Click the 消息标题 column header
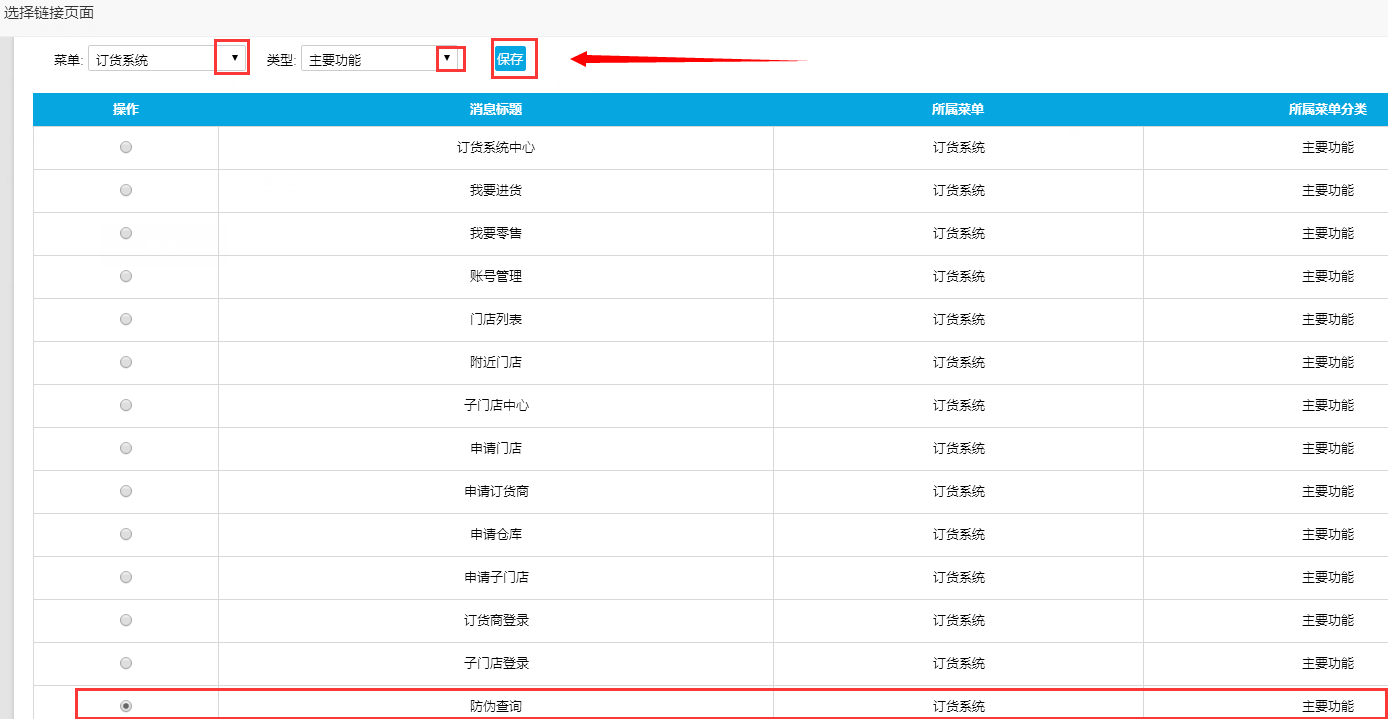This screenshot has height=719, width=1388. (496, 109)
